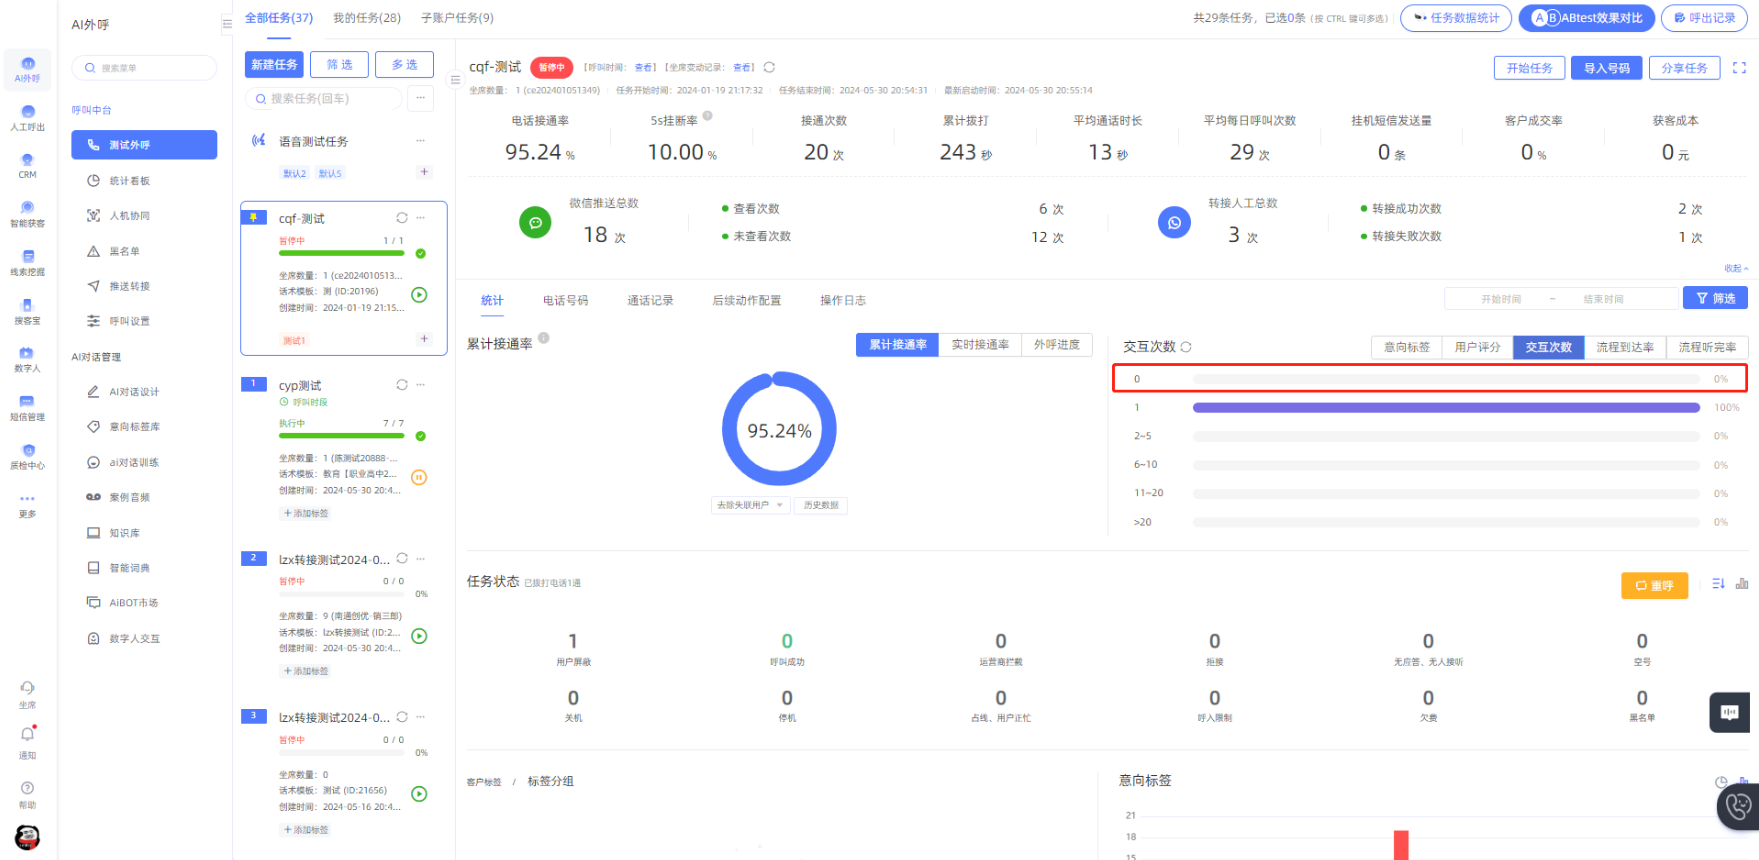This screenshot has height=860, width=1759.
Task: Click the 搜索任务 search input field
Action: [x=325, y=98]
